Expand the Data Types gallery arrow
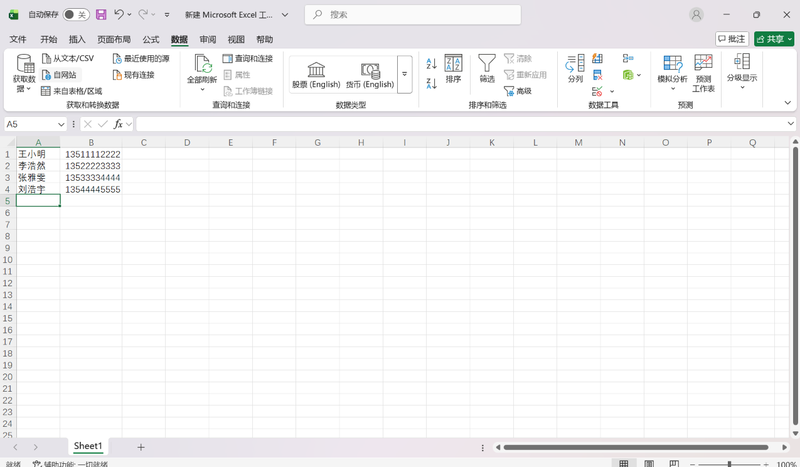Screen dimensions: 800x467 405,74
